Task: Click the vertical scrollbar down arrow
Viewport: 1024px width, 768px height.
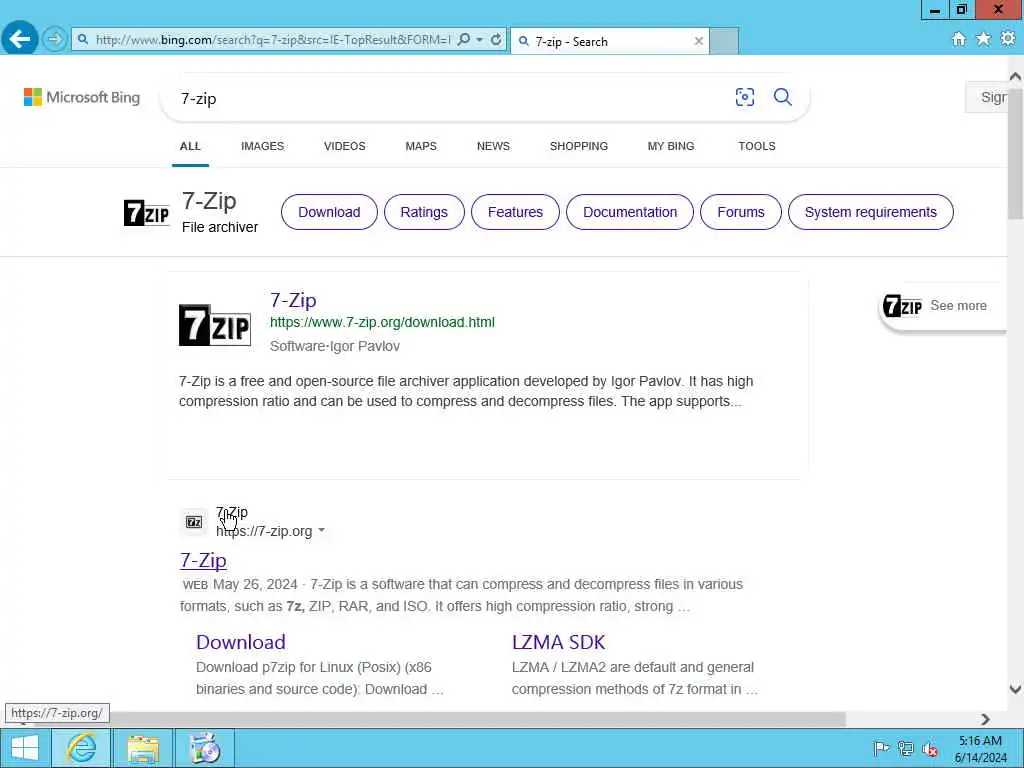Action: pos(1015,689)
